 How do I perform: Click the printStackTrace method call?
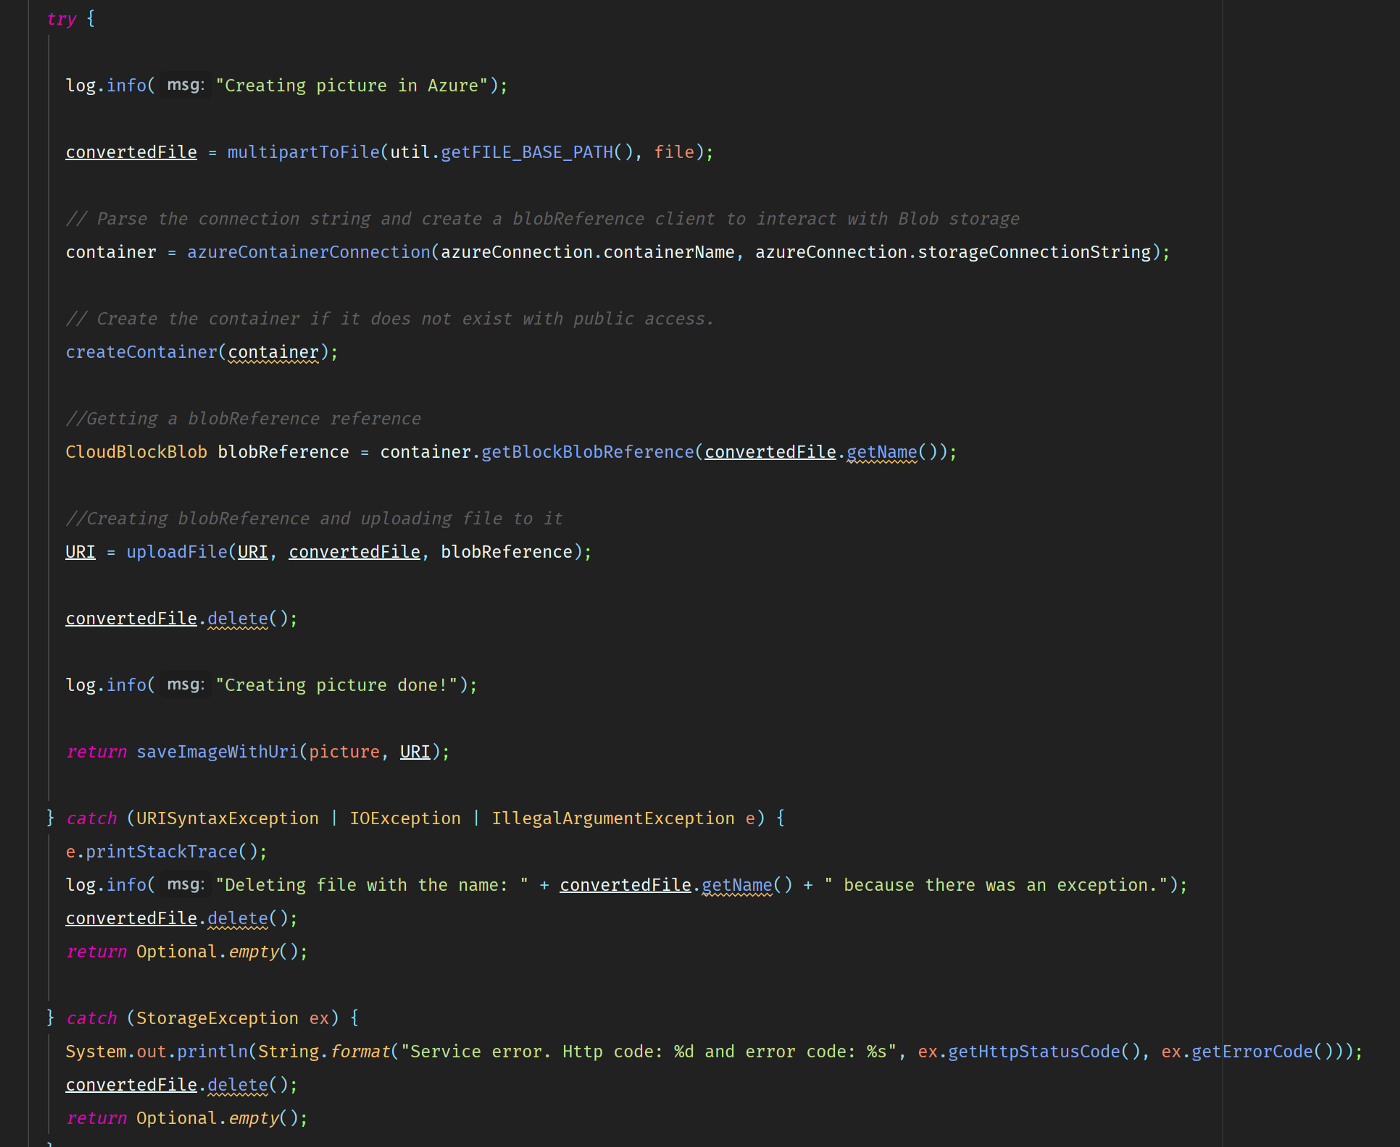tap(161, 852)
